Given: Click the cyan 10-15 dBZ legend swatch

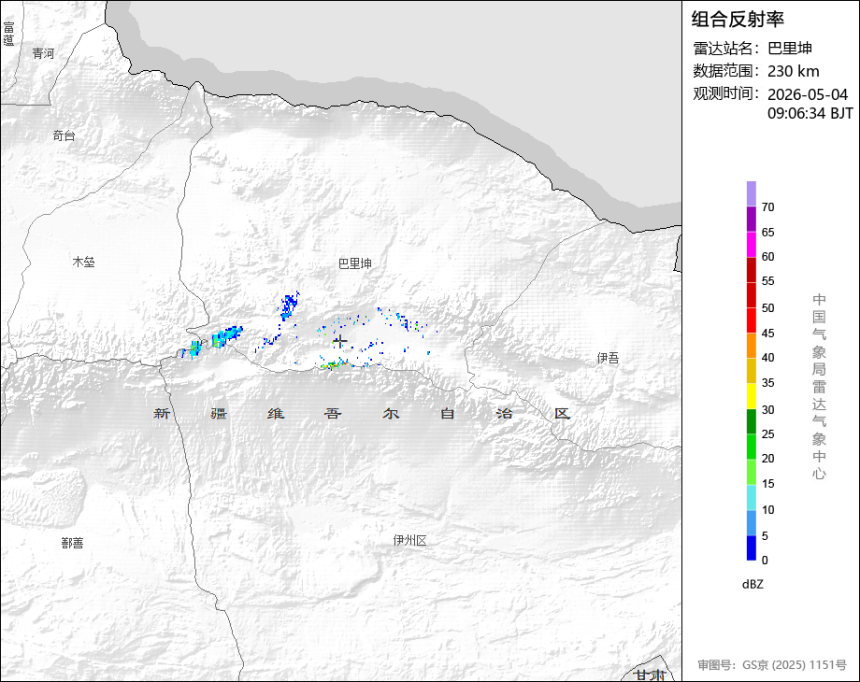Looking at the screenshot, I should (x=751, y=497).
